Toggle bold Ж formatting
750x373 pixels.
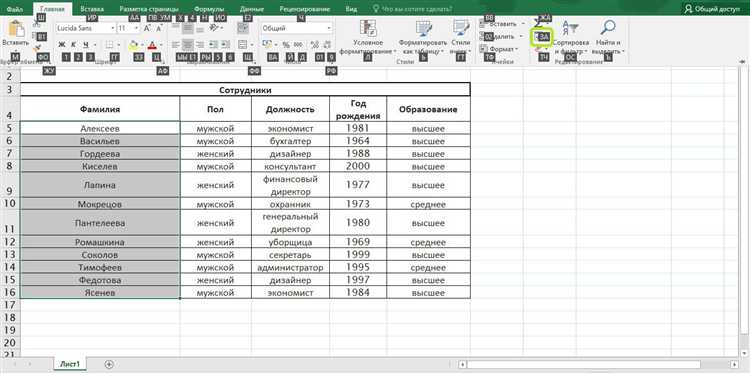(x=62, y=45)
